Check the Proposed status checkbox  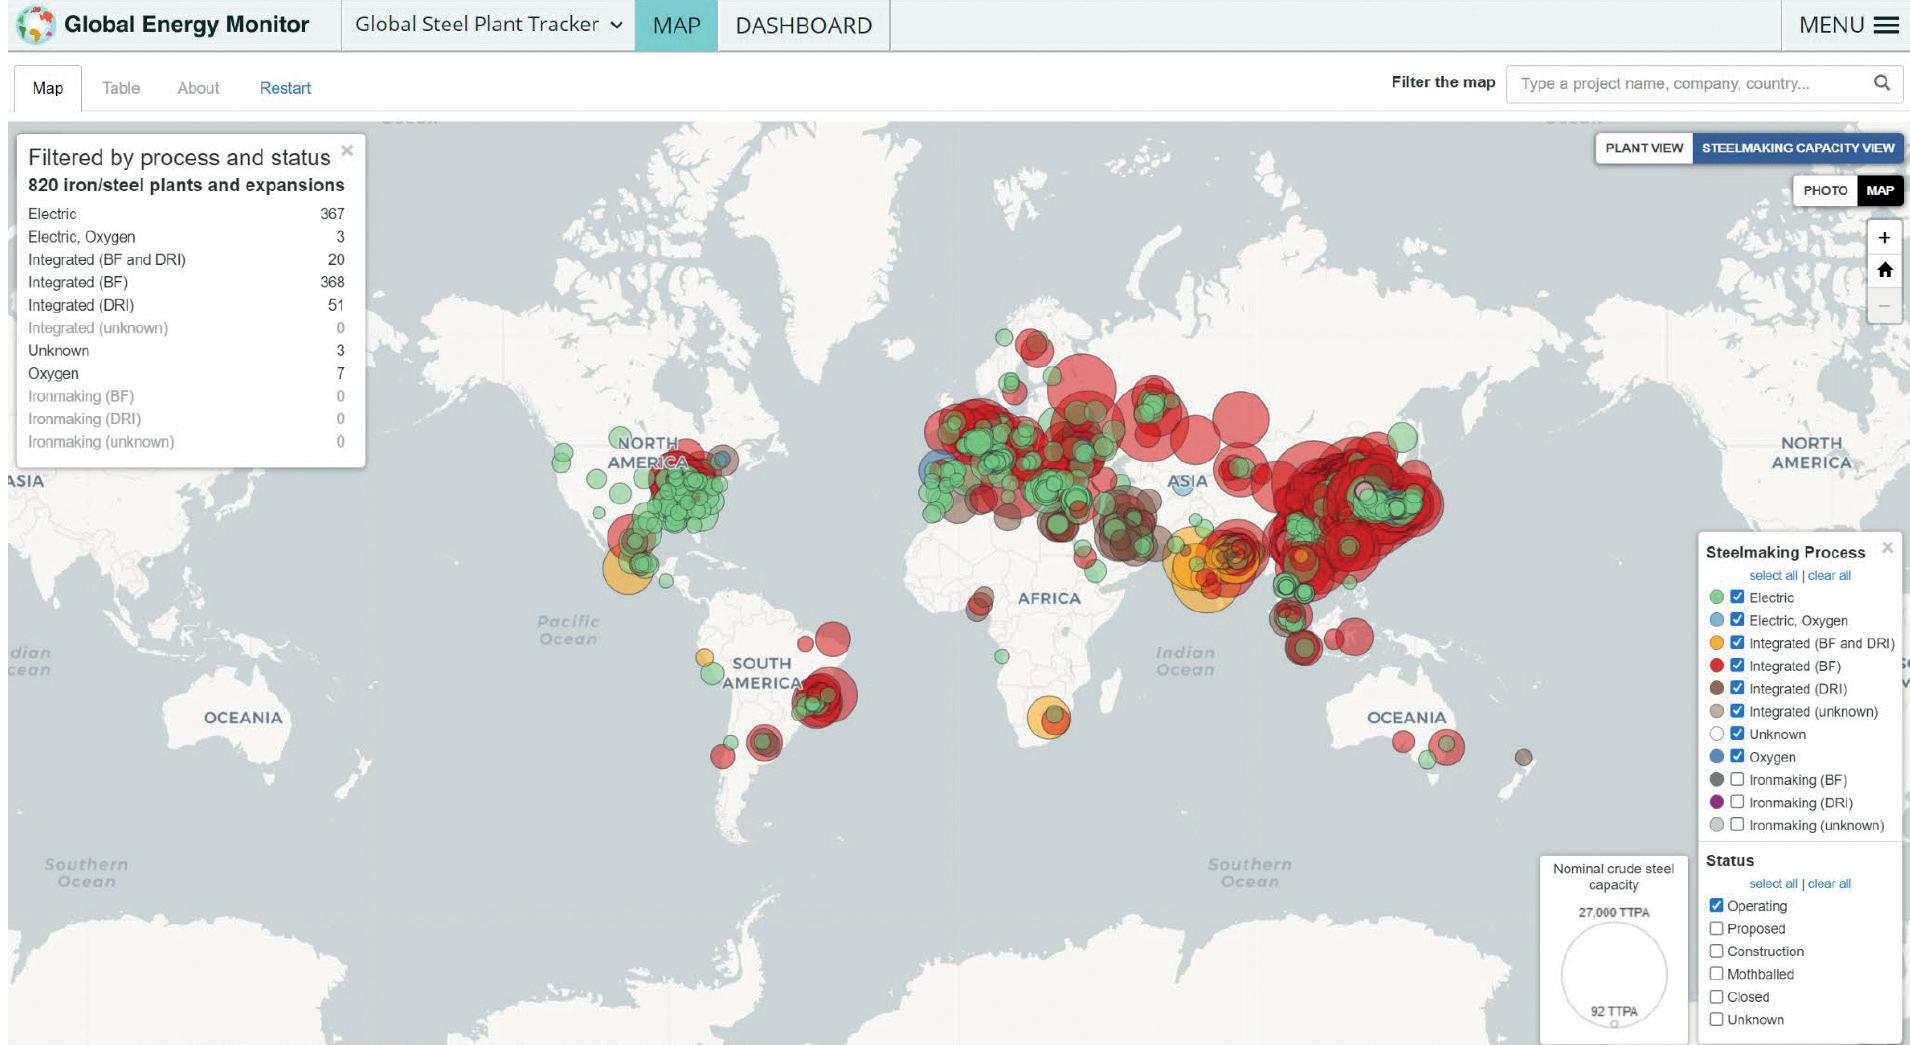click(1716, 929)
